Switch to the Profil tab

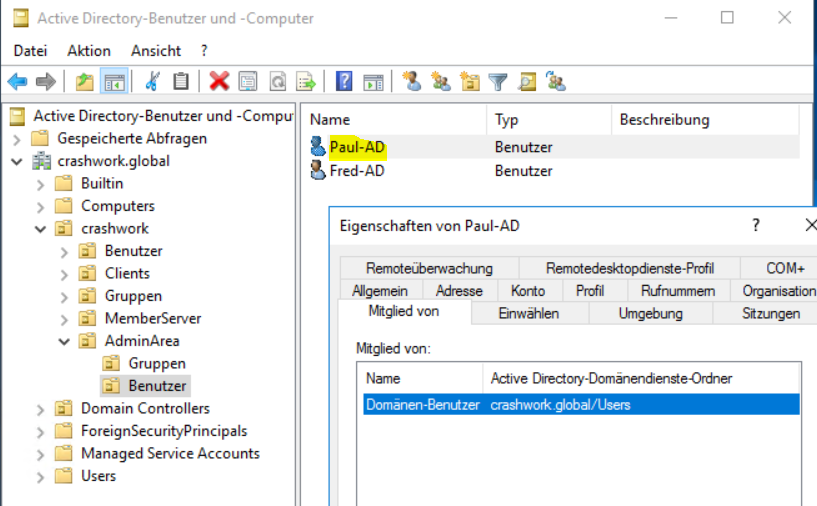590,291
